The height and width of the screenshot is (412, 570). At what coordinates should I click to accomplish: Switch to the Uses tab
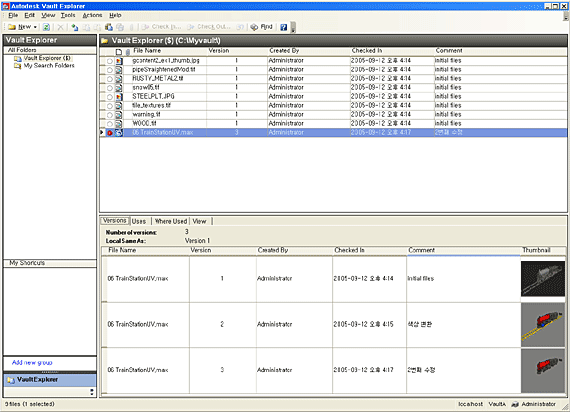point(139,221)
